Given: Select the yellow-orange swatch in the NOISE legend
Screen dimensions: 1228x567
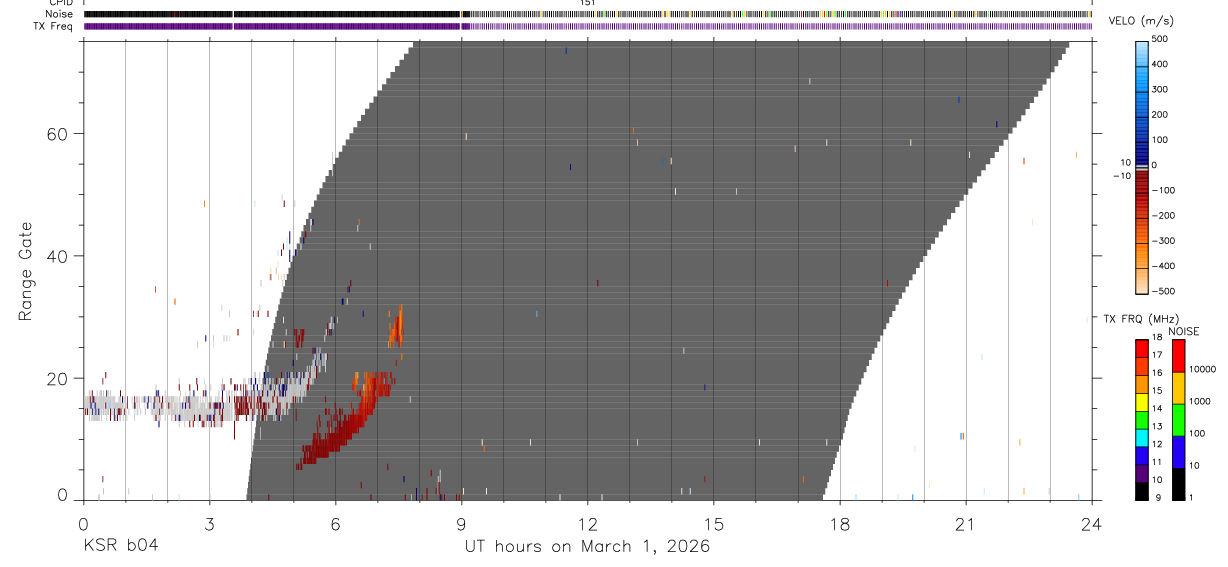Looking at the screenshot, I should (x=1178, y=387).
